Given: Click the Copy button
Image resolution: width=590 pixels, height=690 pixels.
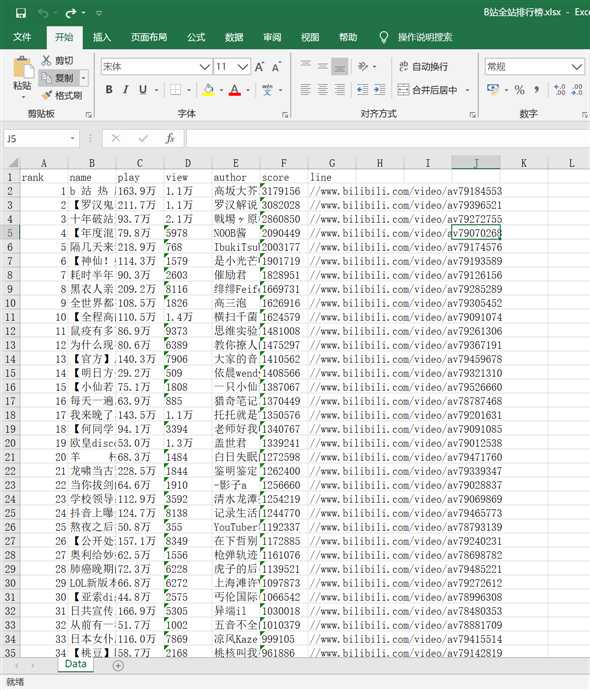Looking at the screenshot, I should pos(59,78).
